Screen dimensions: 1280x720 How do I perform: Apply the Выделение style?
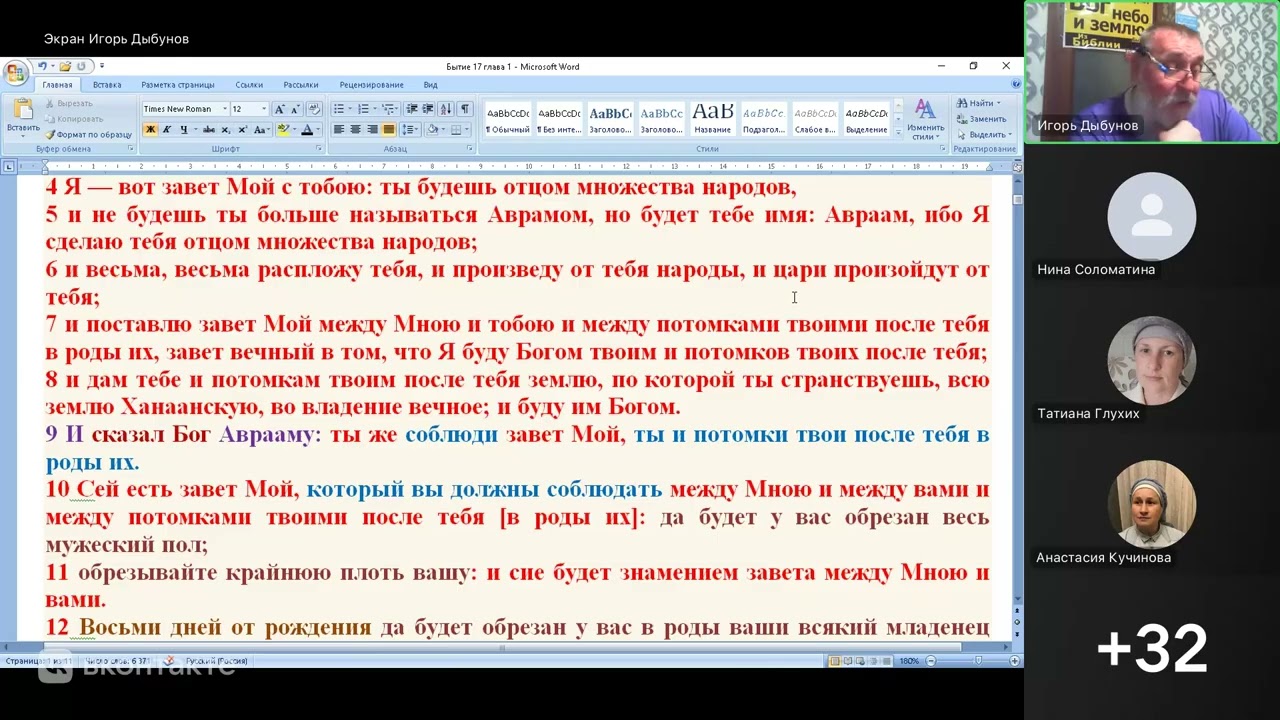point(866,120)
